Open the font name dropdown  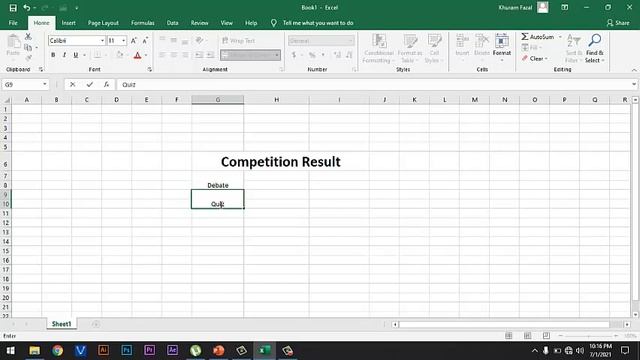(102, 41)
